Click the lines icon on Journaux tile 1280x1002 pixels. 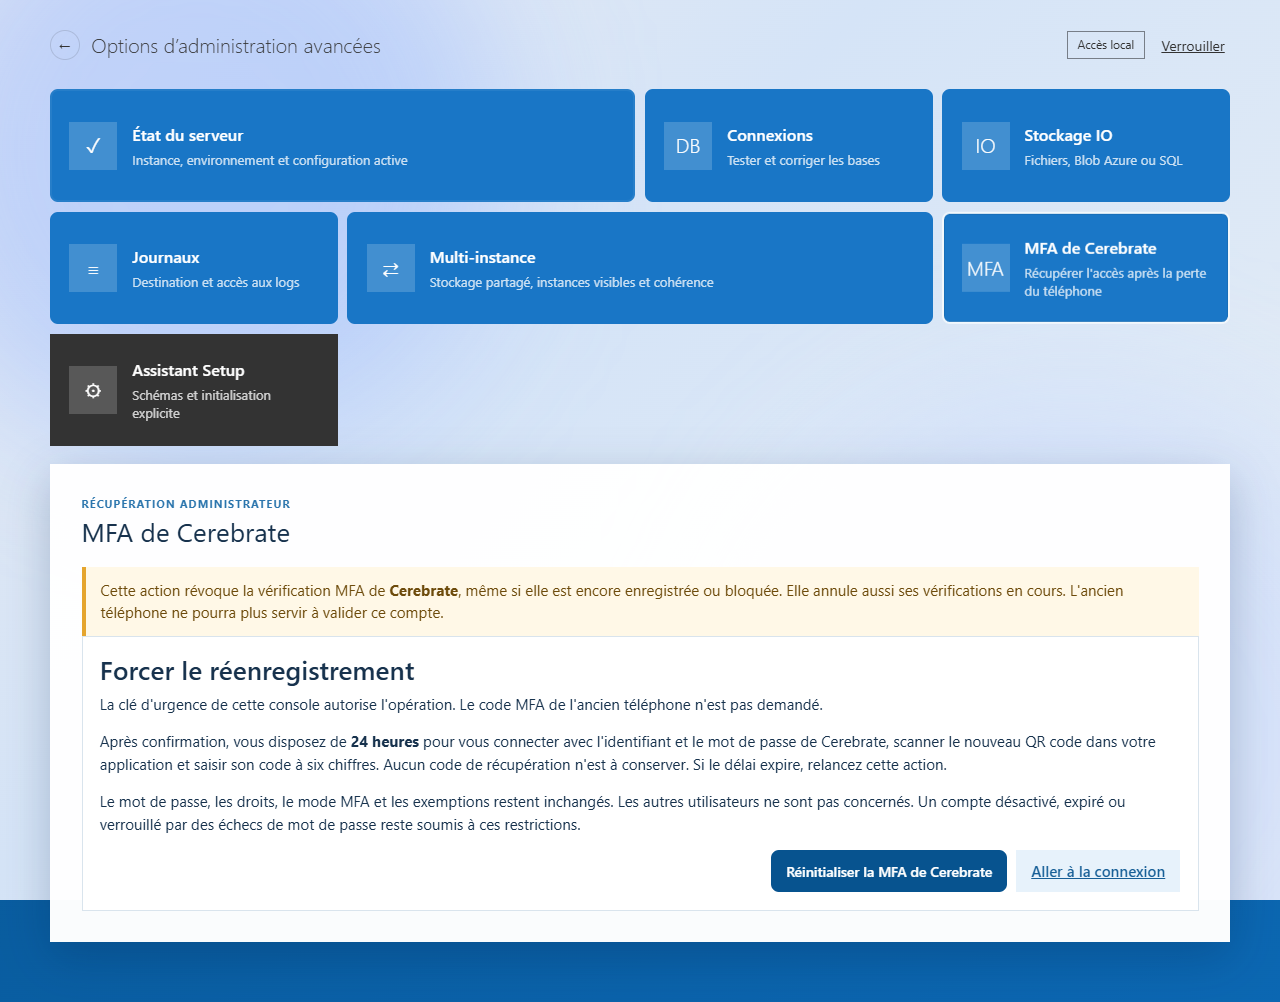click(93, 268)
